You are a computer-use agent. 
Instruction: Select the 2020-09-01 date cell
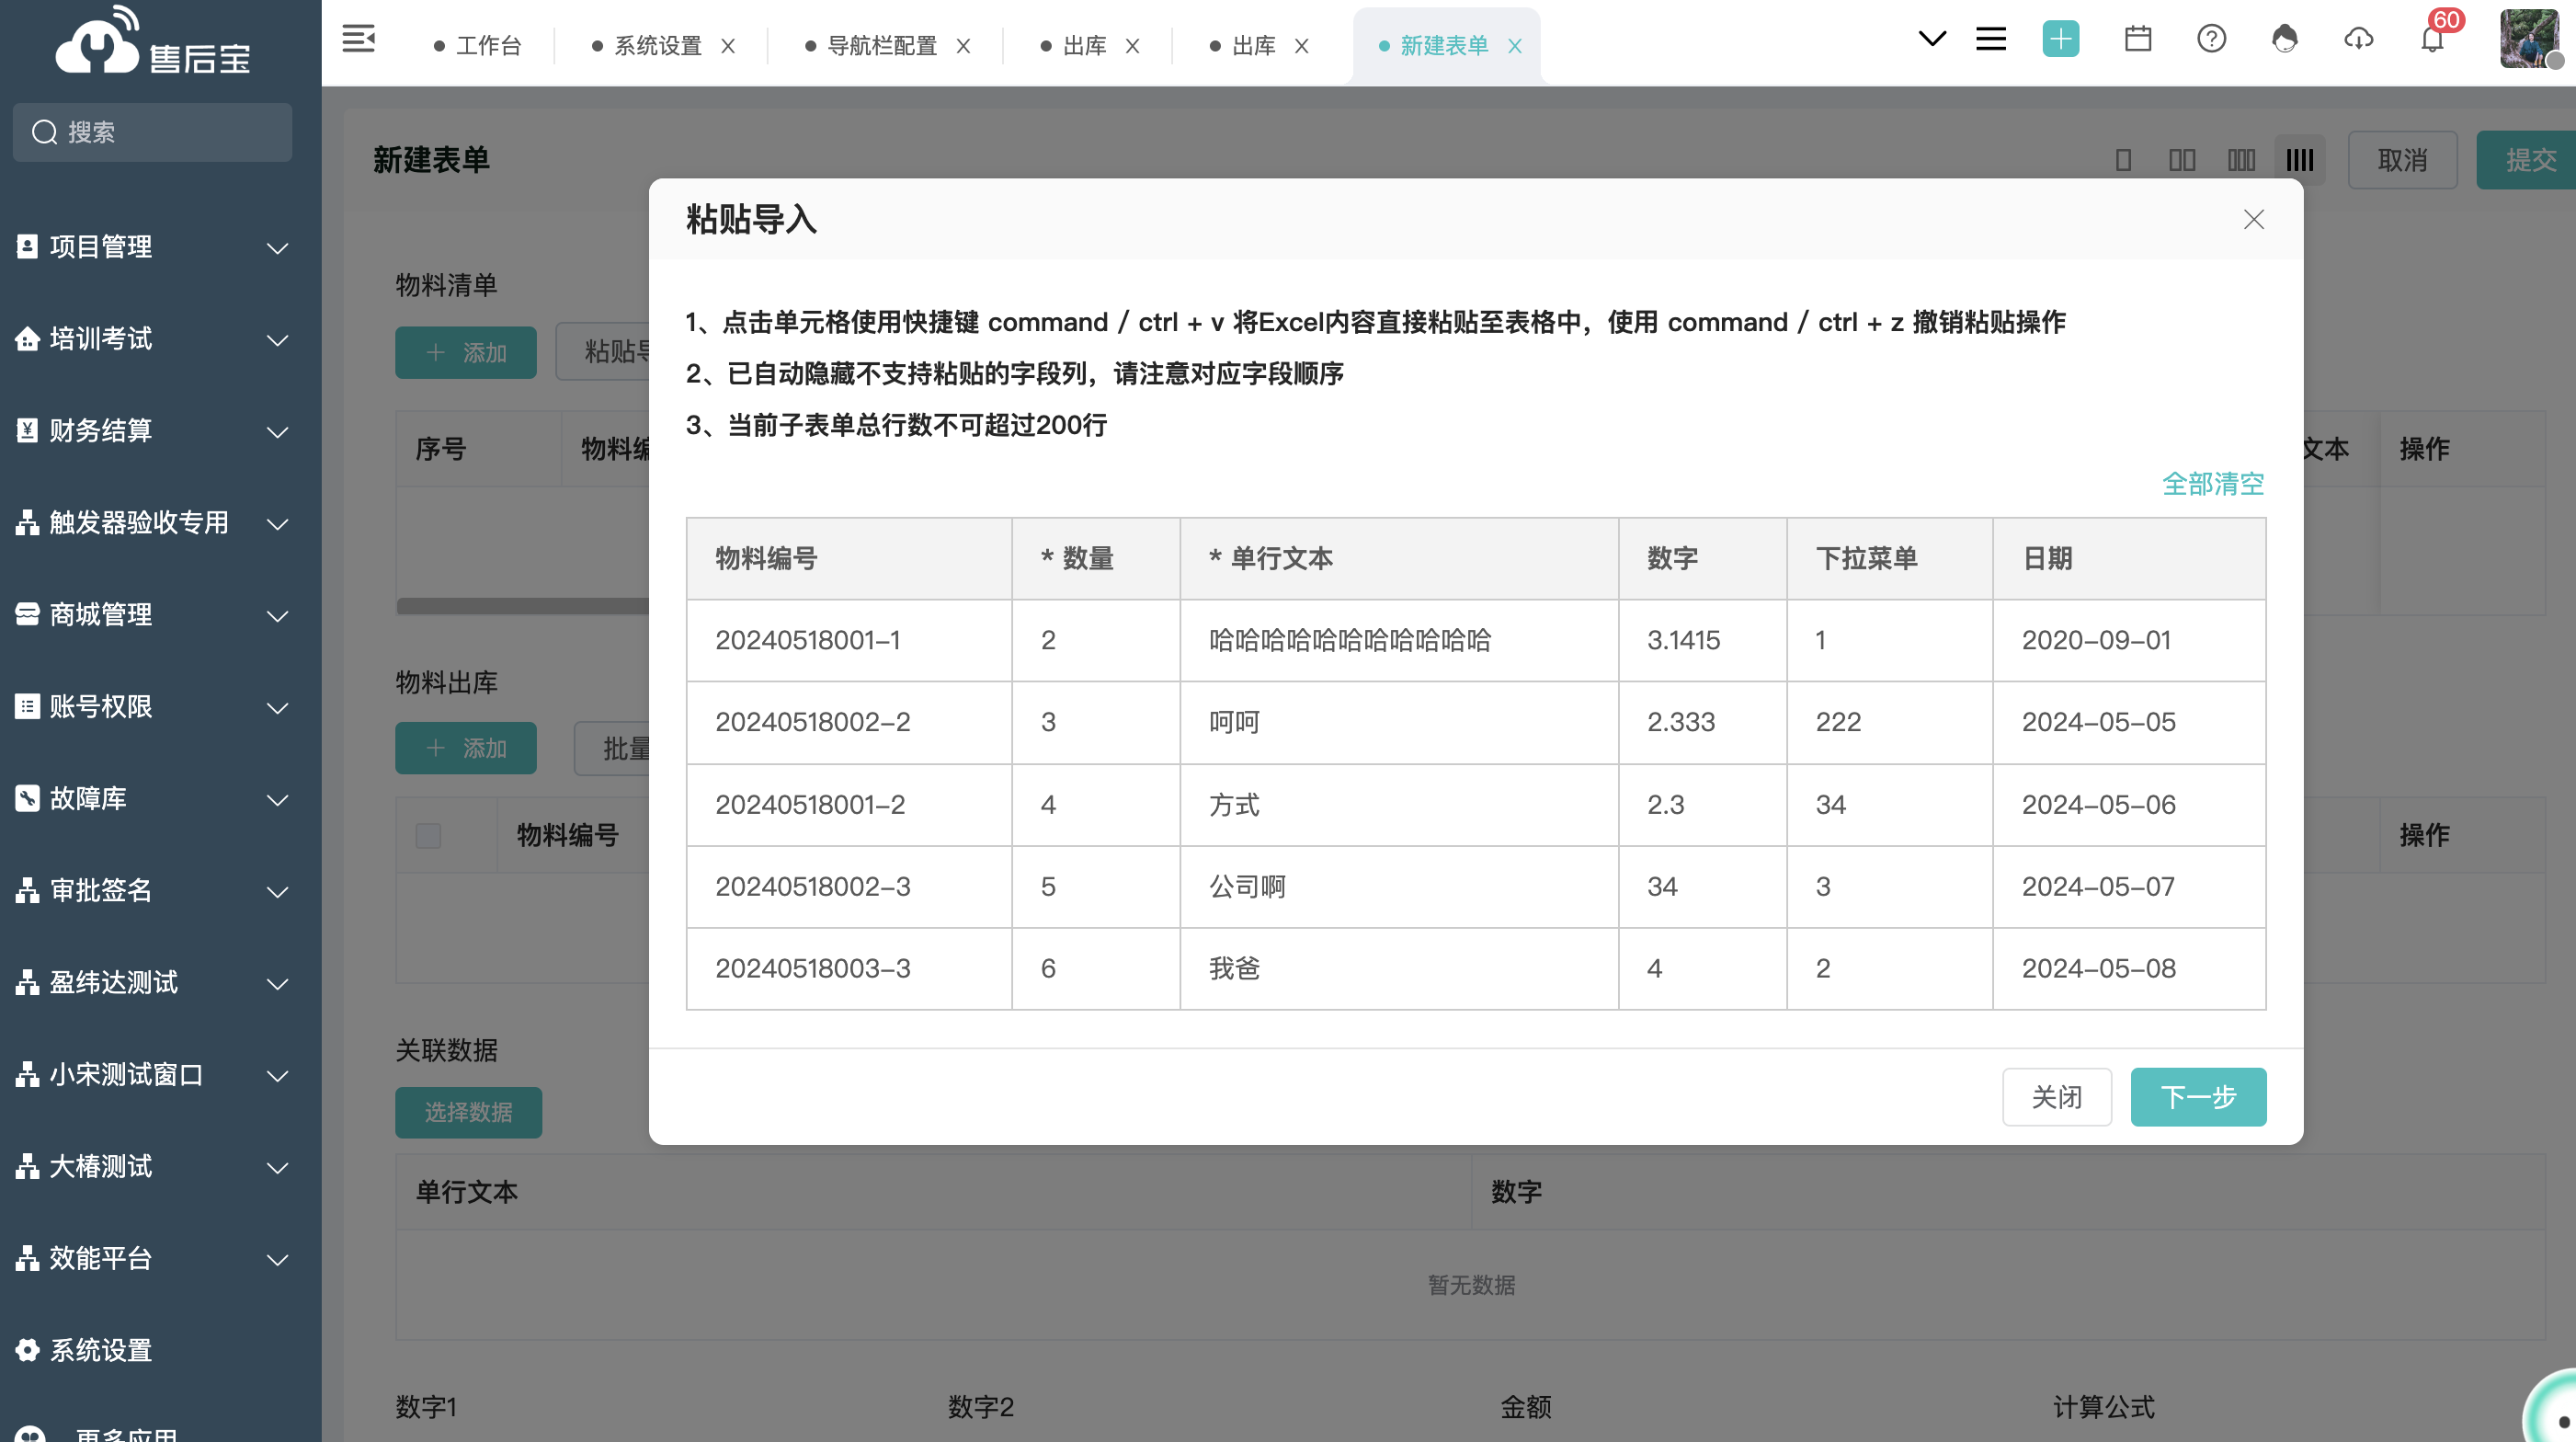[x=2129, y=641]
